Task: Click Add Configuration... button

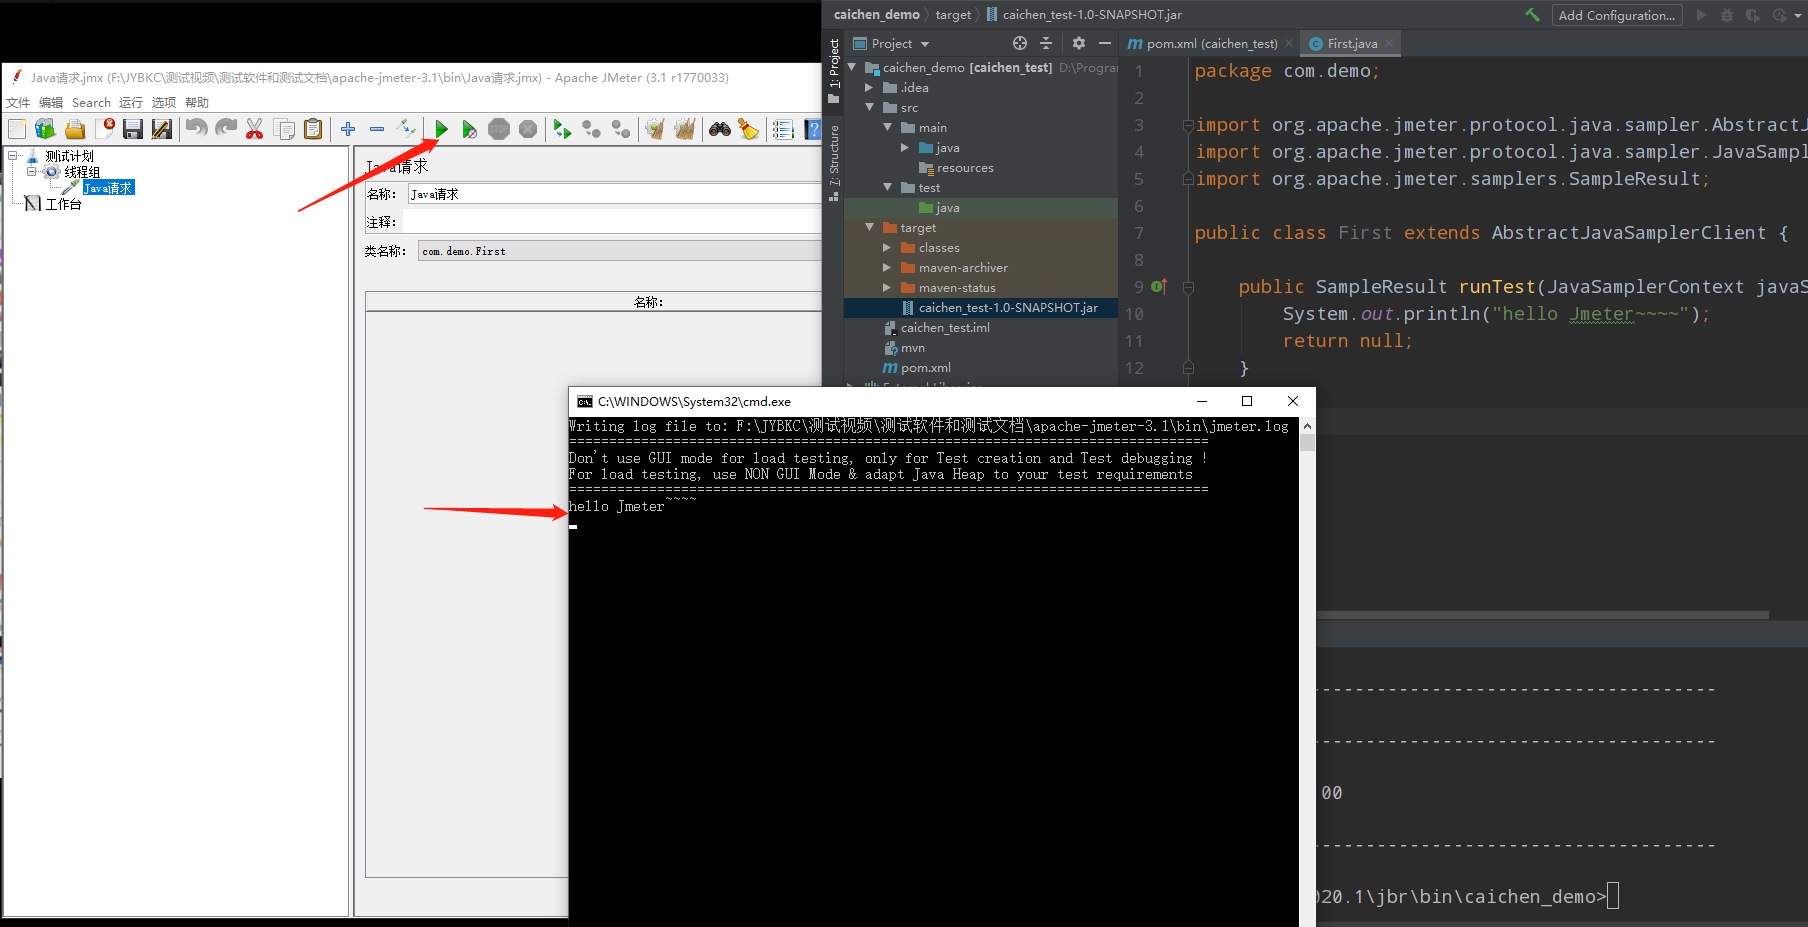Action: pyautogui.click(x=1616, y=15)
